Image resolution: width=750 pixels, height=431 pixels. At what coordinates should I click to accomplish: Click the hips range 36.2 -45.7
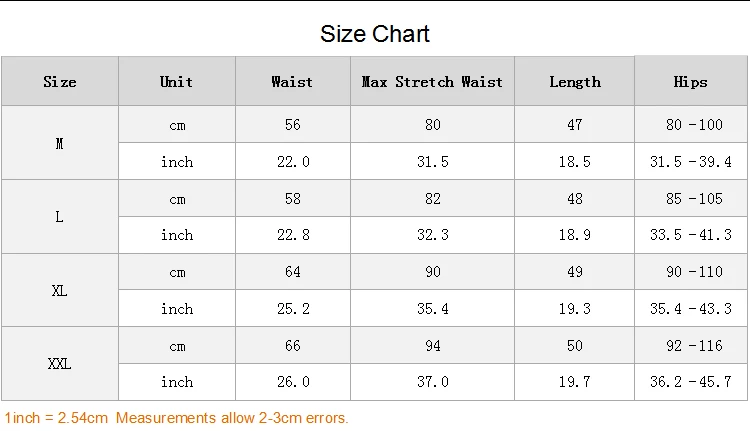[x=691, y=382]
